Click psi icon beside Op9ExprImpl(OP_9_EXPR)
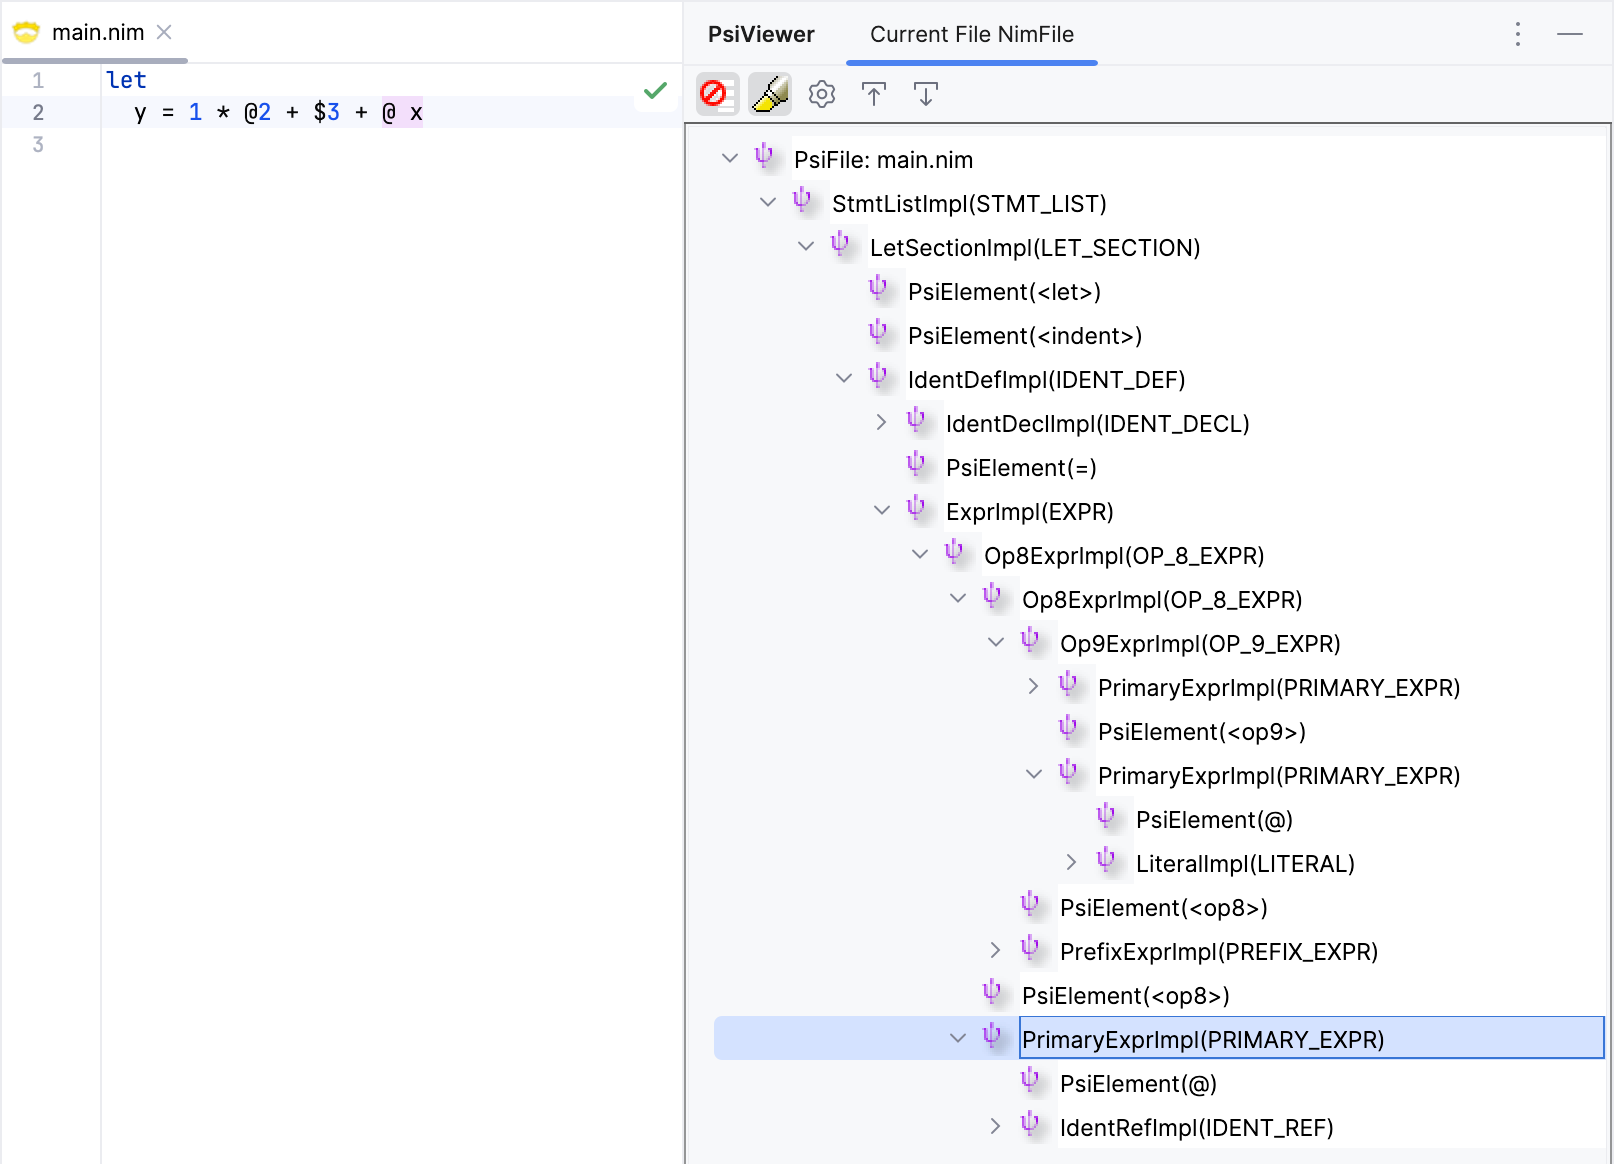 [1030, 640]
